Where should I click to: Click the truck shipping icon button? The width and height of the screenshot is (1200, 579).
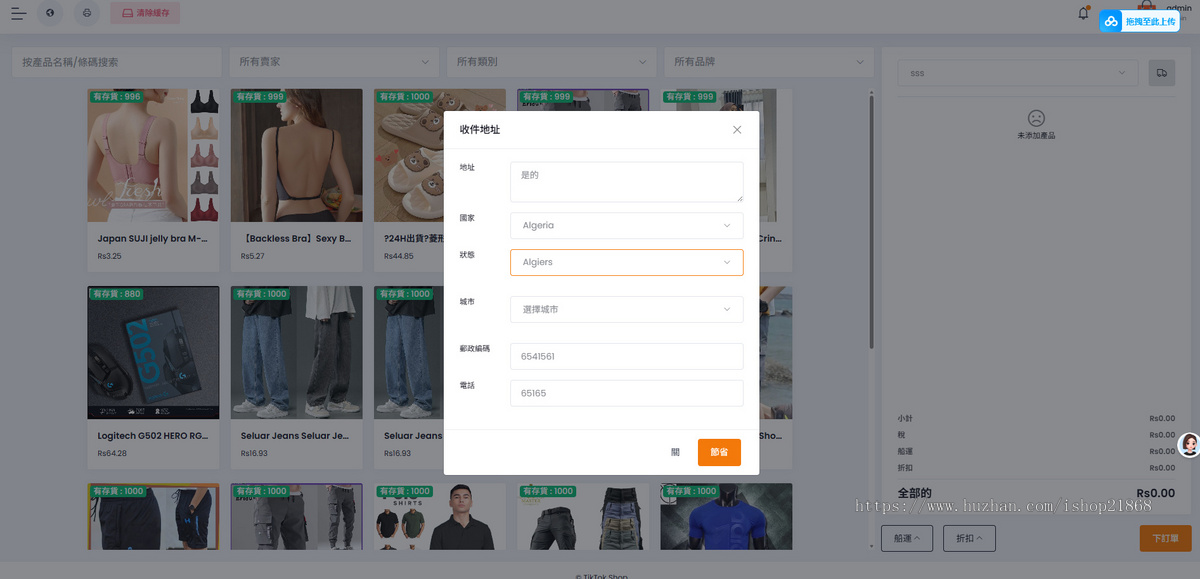pos(1162,73)
